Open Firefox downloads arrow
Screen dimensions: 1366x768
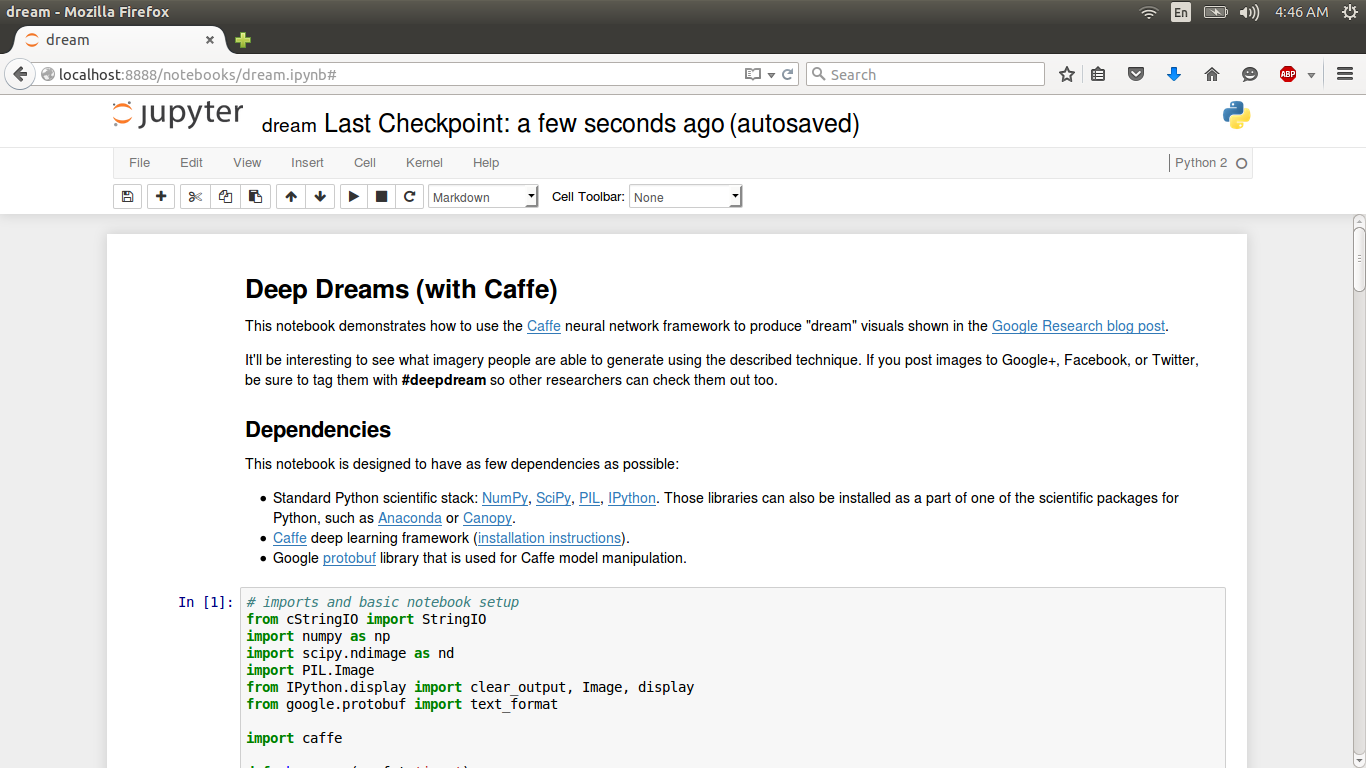tap(1174, 74)
